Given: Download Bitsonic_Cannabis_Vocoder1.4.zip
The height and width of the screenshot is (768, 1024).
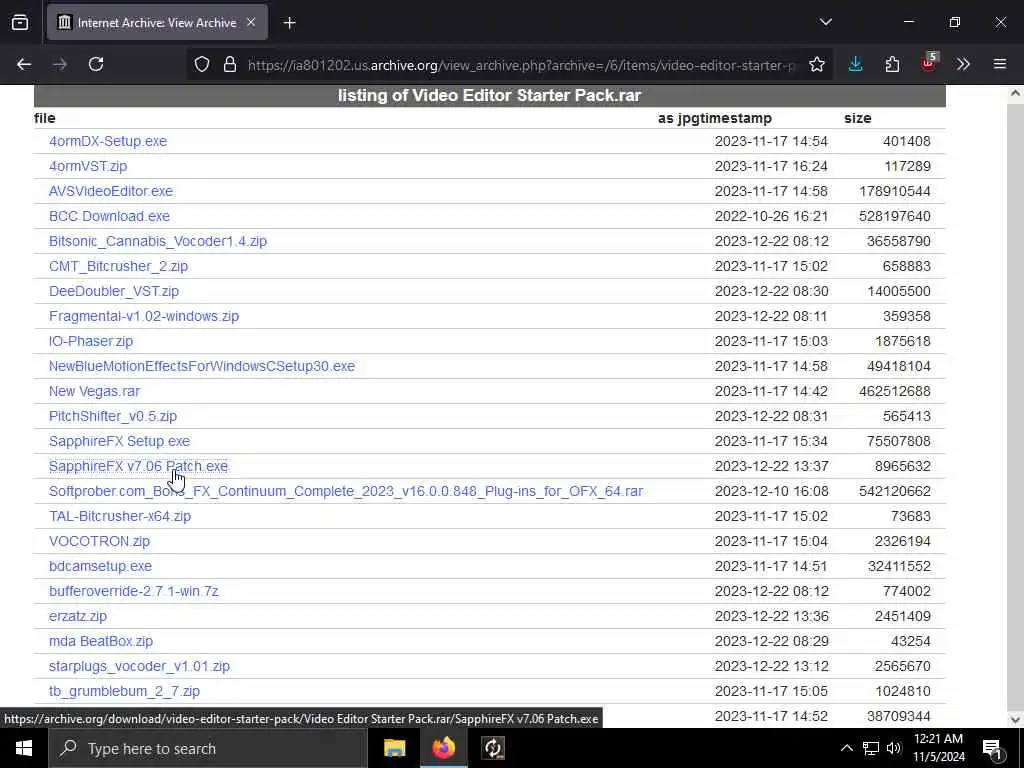Looking at the screenshot, I should (158, 241).
